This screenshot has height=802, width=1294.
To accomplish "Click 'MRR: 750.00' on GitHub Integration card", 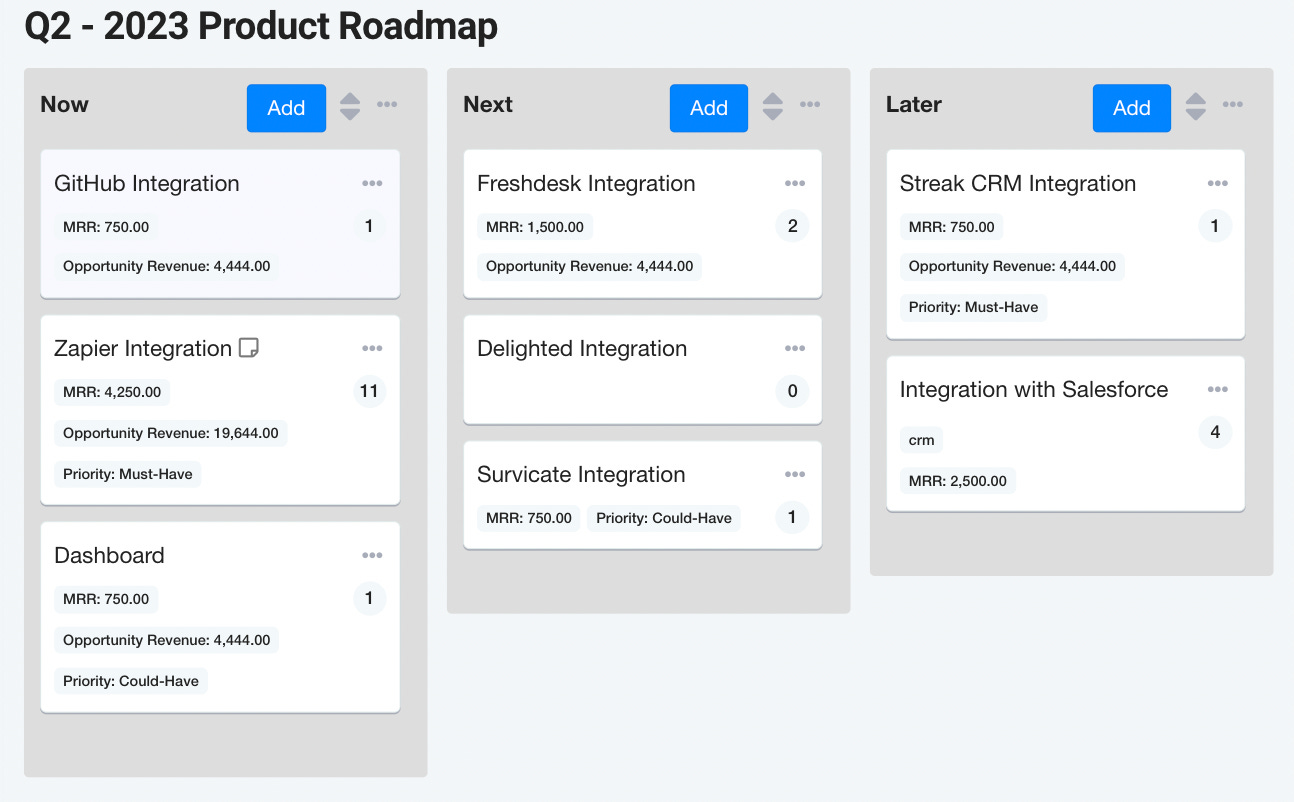I will [x=106, y=227].
